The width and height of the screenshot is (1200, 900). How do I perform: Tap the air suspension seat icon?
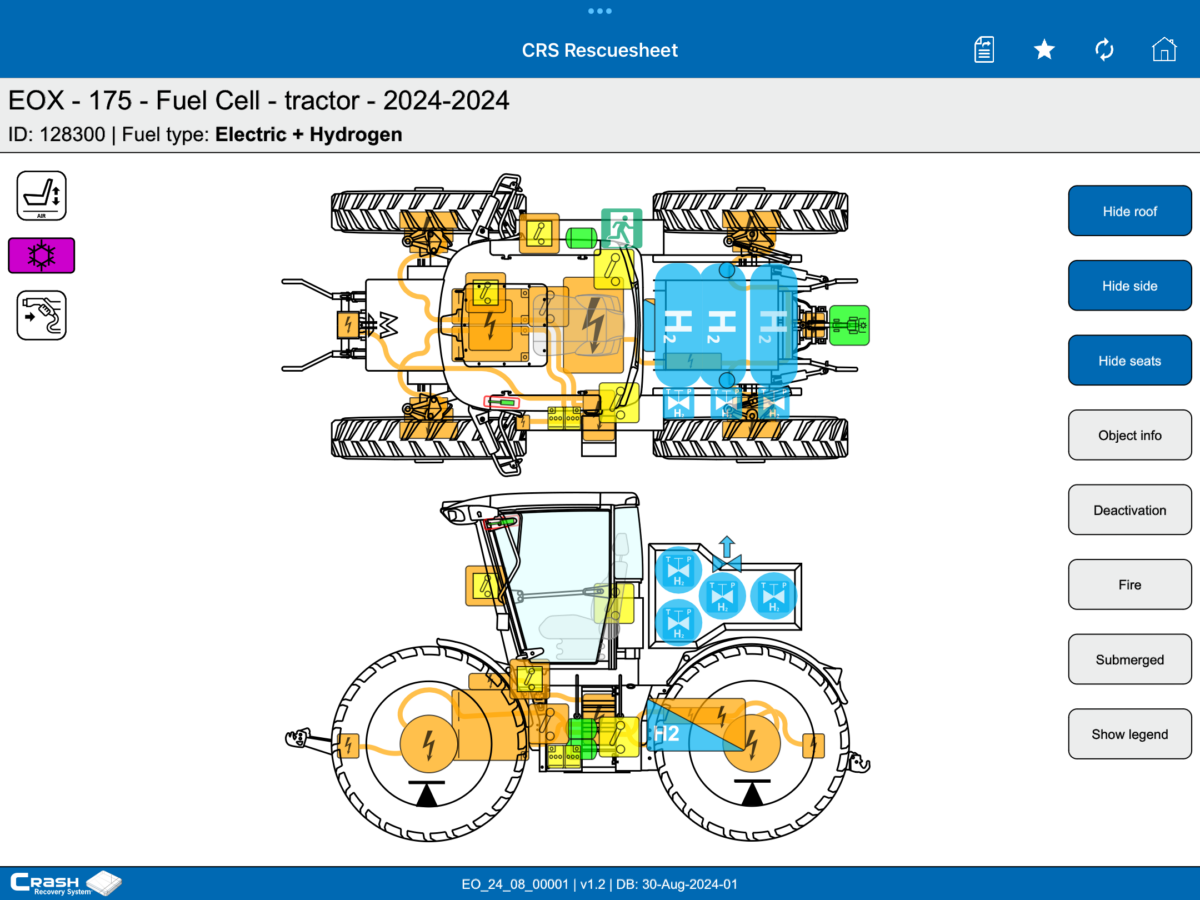tap(41, 195)
